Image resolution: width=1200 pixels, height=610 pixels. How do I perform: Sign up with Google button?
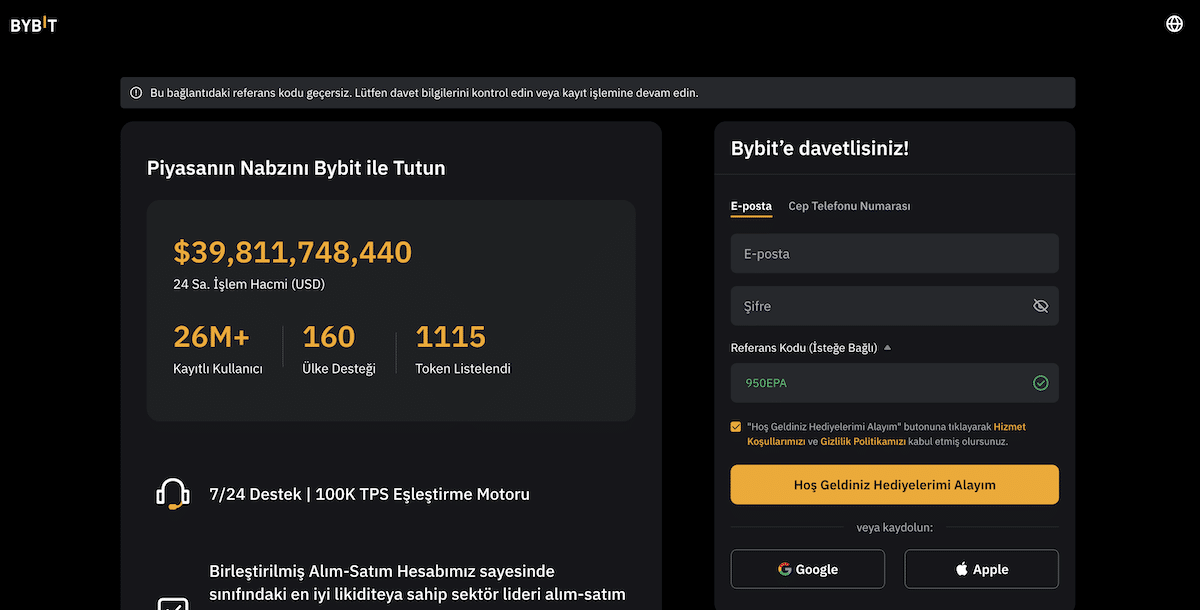click(x=808, y=569)
